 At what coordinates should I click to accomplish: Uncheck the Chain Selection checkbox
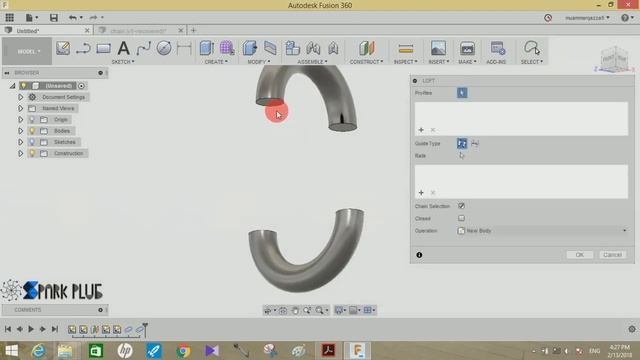461,206
